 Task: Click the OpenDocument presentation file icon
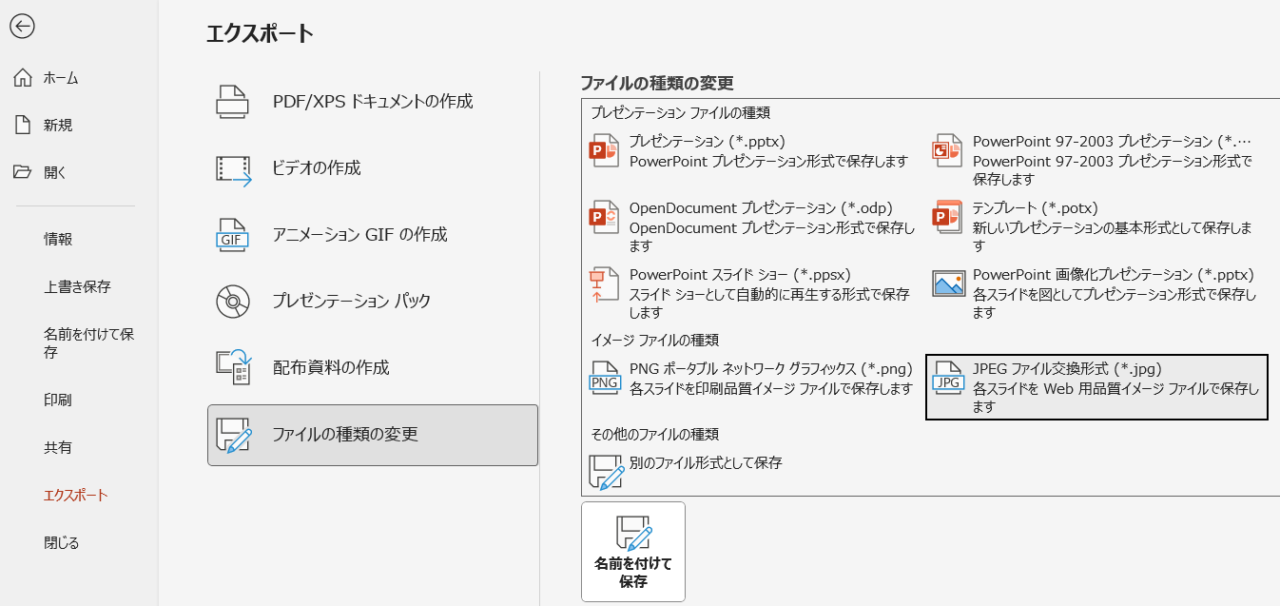tap(605, 218)
